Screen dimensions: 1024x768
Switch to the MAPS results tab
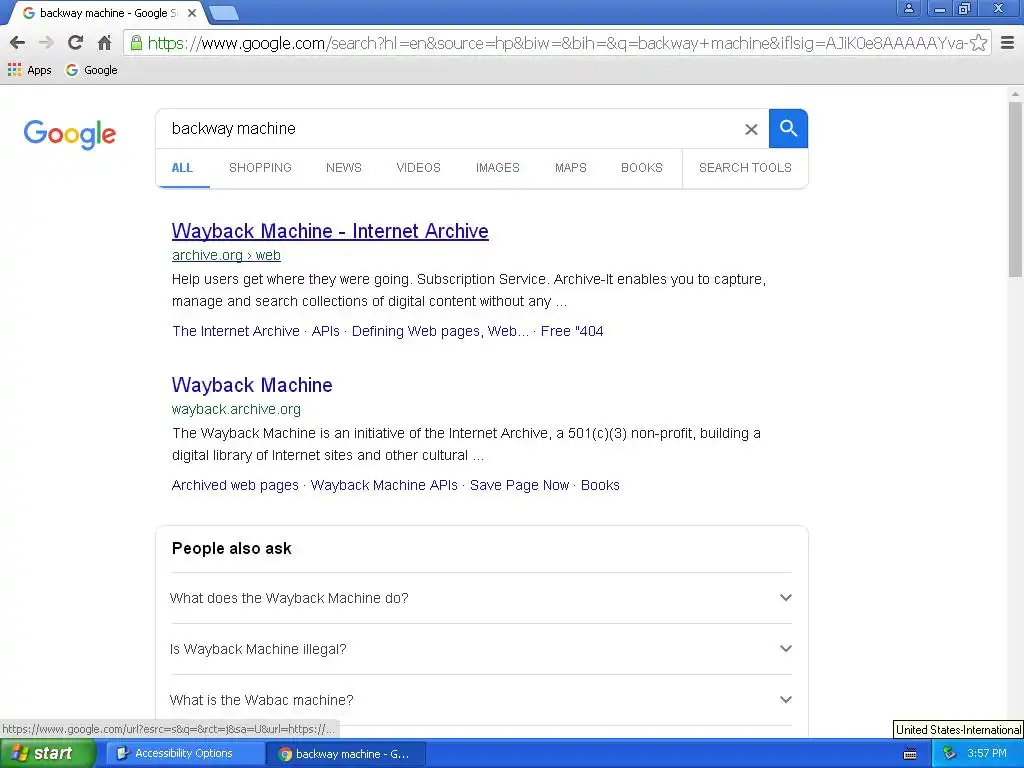point(571,168)
